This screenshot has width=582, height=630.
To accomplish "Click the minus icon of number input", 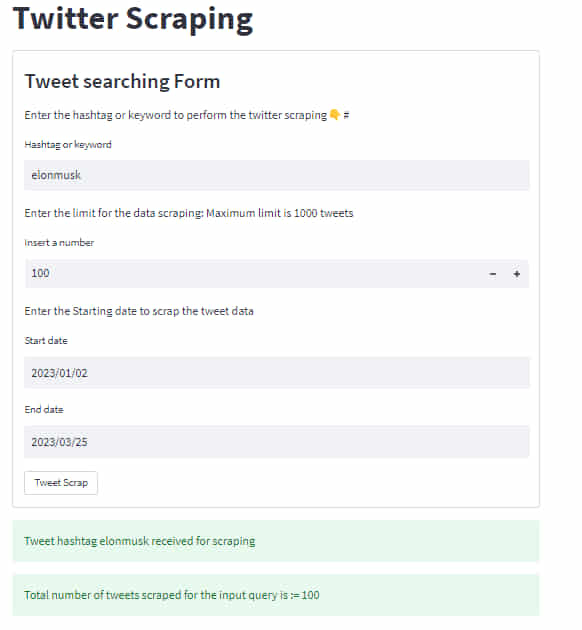I will 492,274.
